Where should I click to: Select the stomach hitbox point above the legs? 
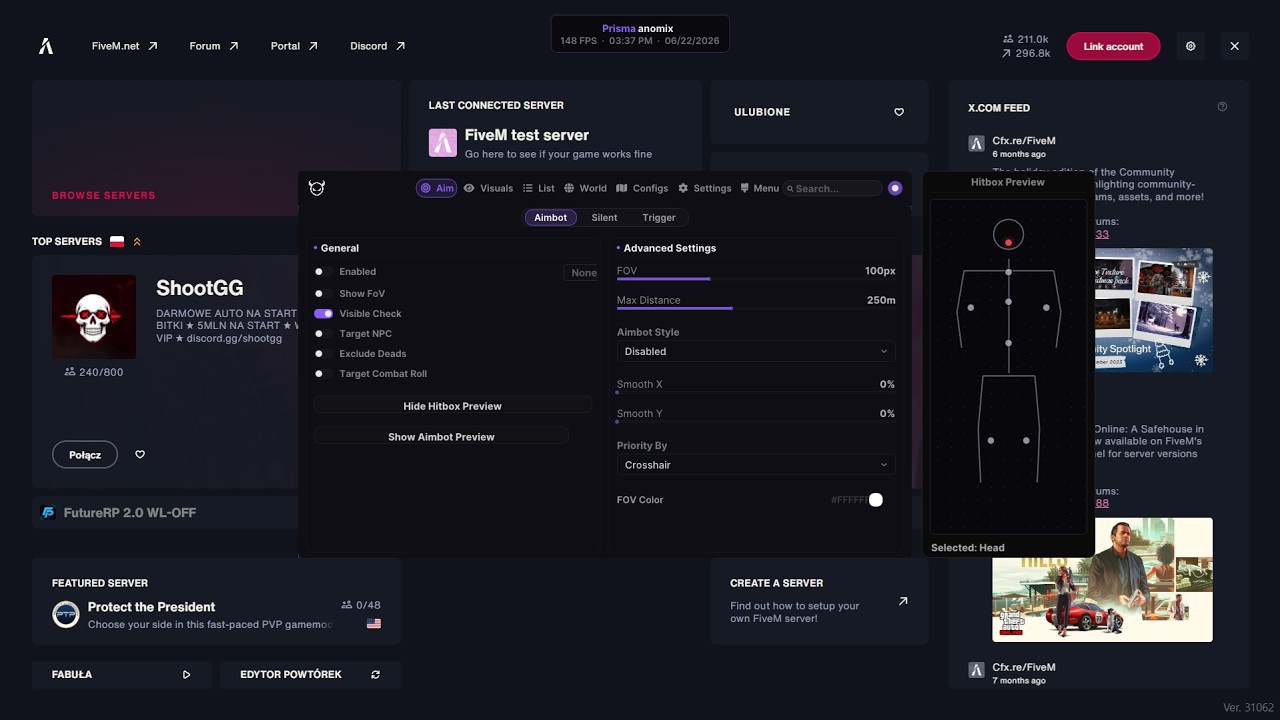tap(1009, 343)
